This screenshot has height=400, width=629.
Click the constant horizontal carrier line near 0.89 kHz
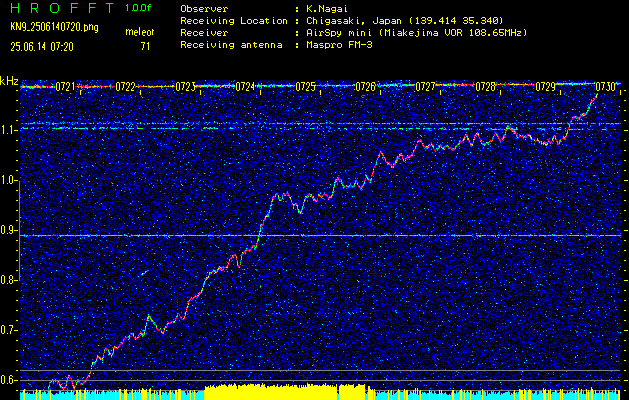[320, 236]
